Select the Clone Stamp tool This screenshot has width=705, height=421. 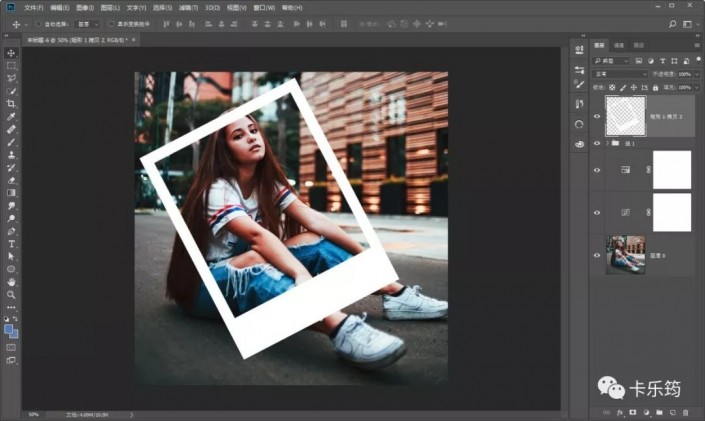pyautogui.click(x=11, y=155)
